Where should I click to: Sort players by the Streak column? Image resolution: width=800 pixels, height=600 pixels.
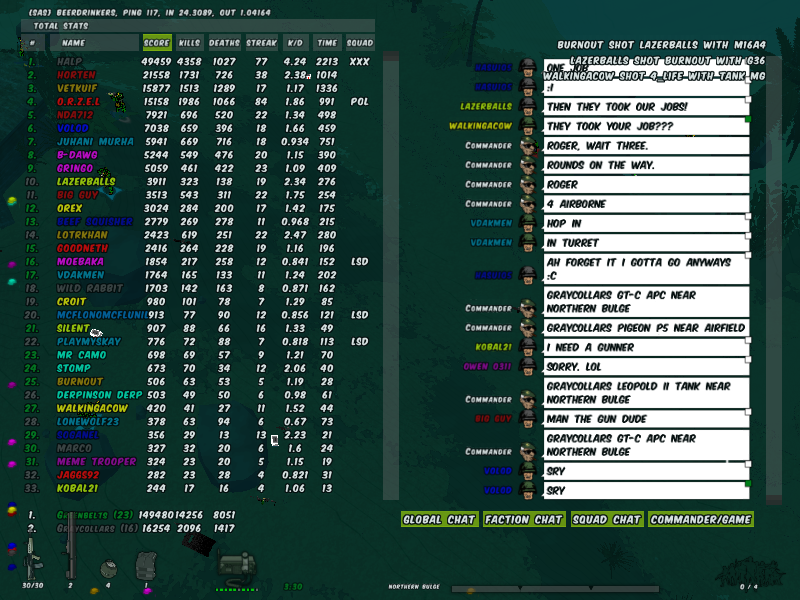point(262,43)
